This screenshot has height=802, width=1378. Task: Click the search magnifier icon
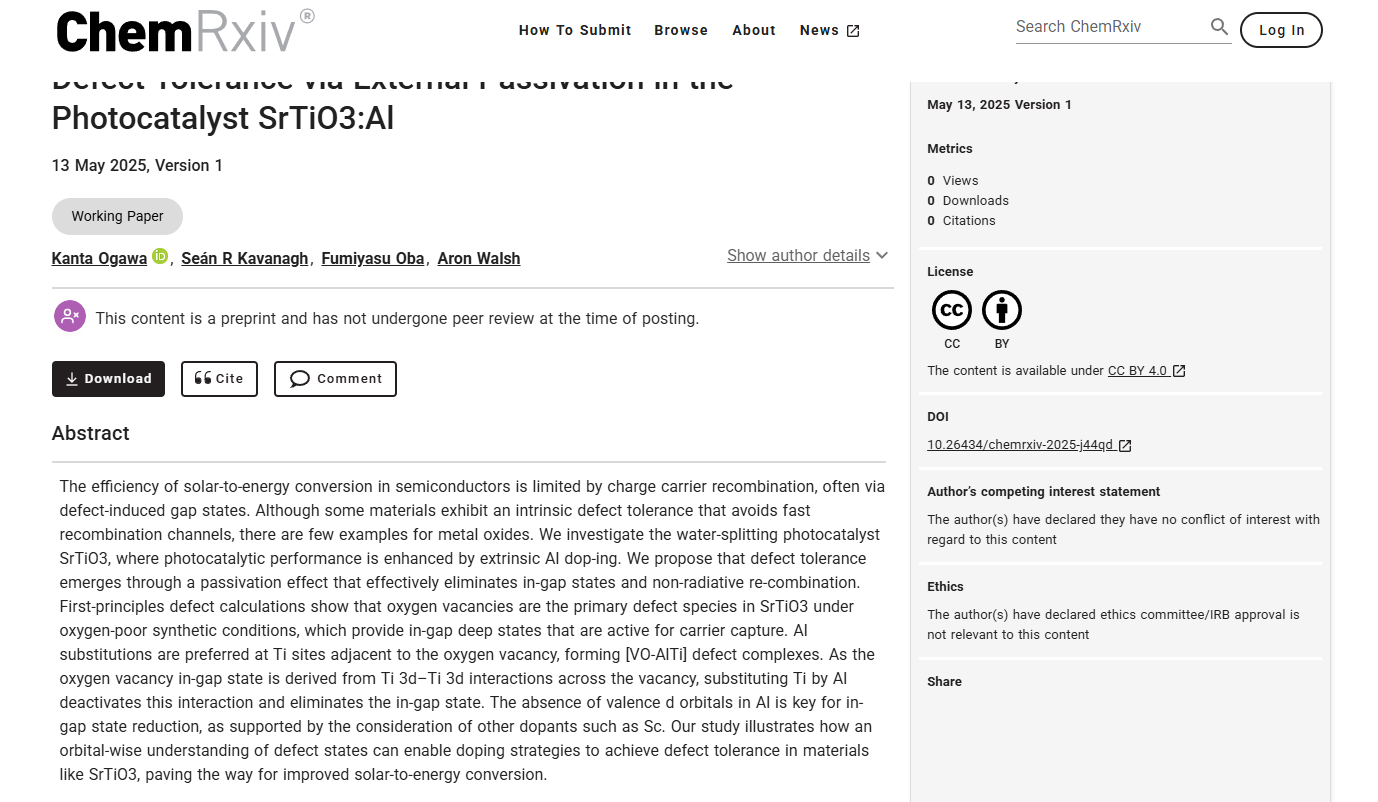click(x=1219, y=27)
